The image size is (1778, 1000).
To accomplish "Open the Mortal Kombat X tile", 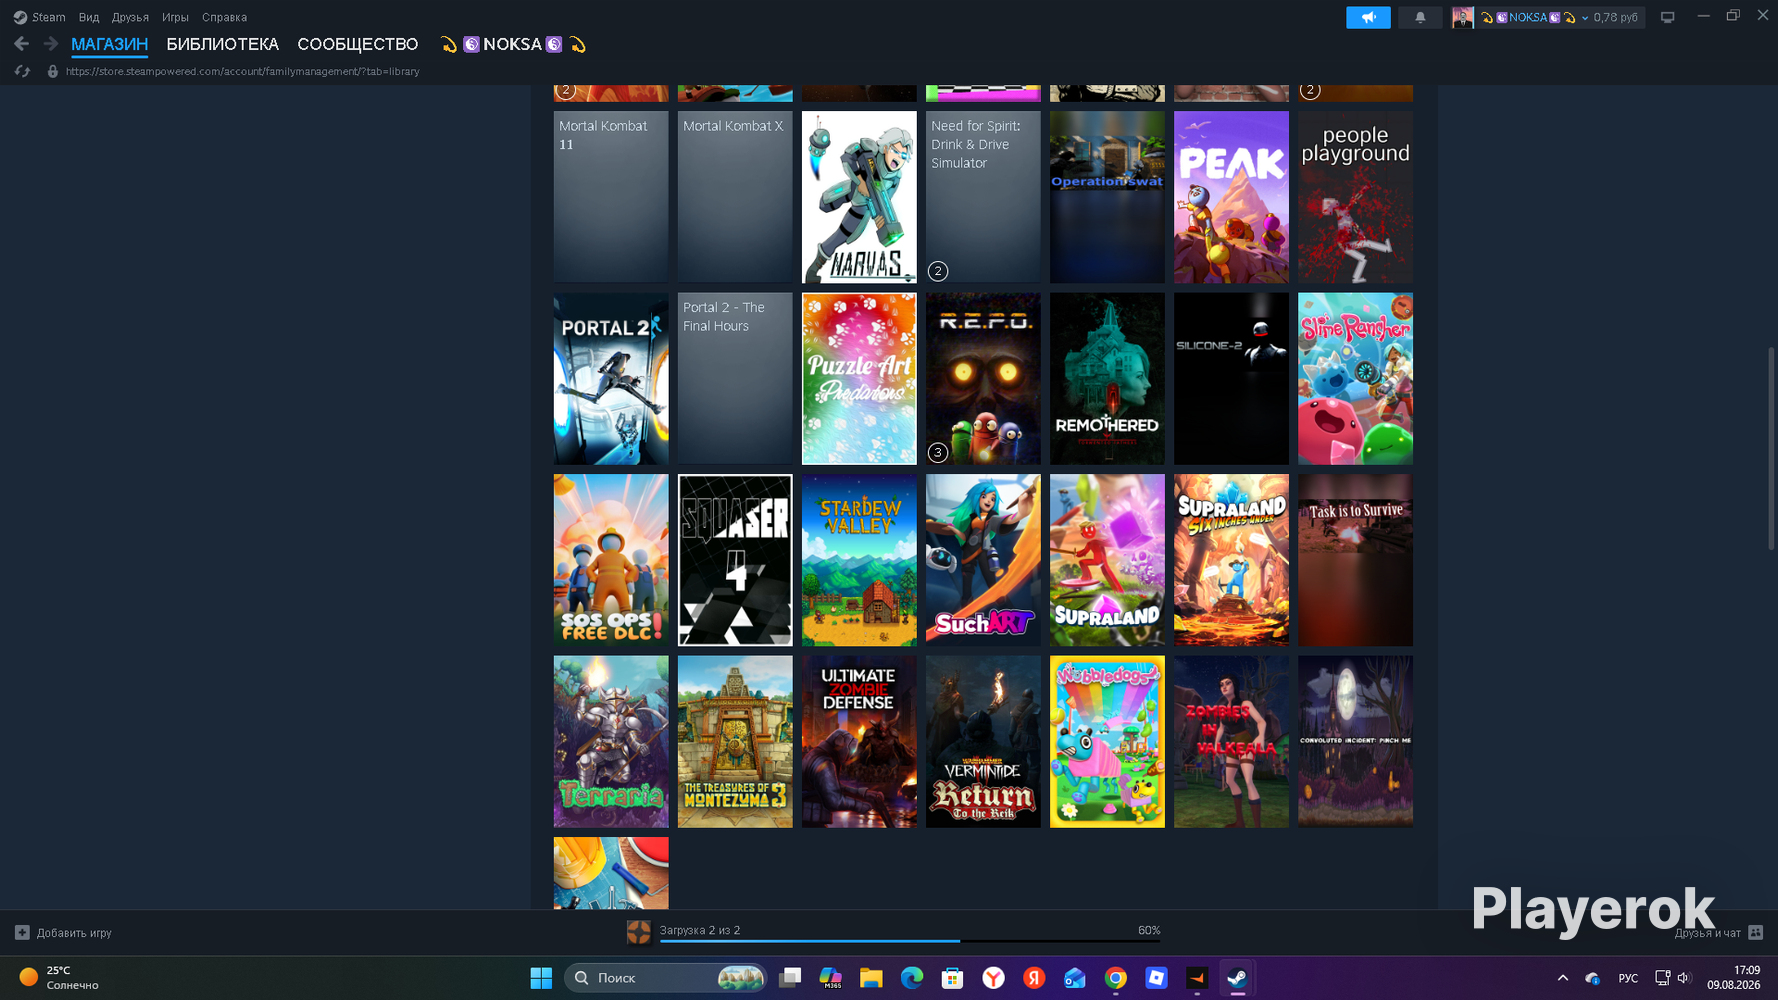I will 735,197.
